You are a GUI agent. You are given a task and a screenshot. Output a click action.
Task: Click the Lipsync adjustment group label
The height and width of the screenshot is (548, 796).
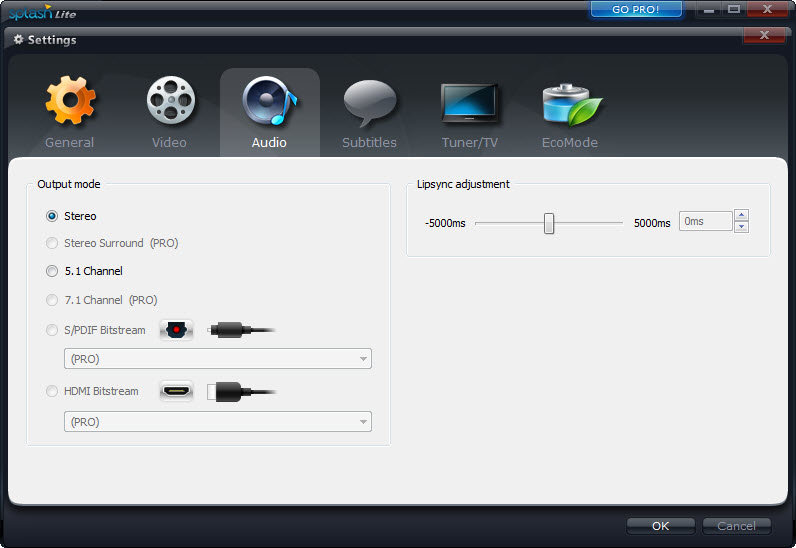click(463, 184)
